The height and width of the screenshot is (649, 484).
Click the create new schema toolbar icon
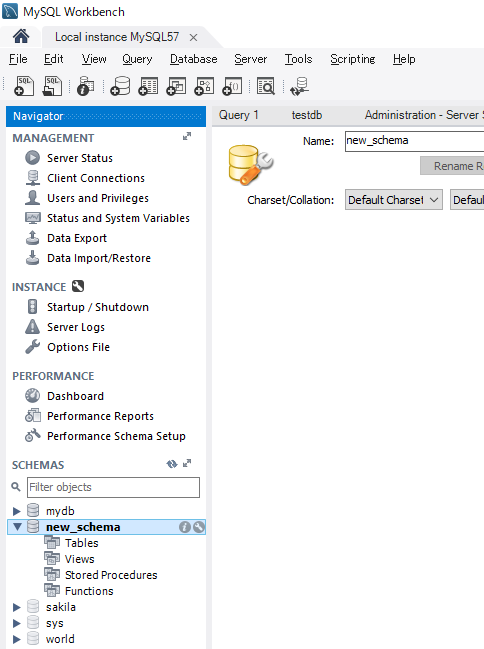(x=120, y=86)
